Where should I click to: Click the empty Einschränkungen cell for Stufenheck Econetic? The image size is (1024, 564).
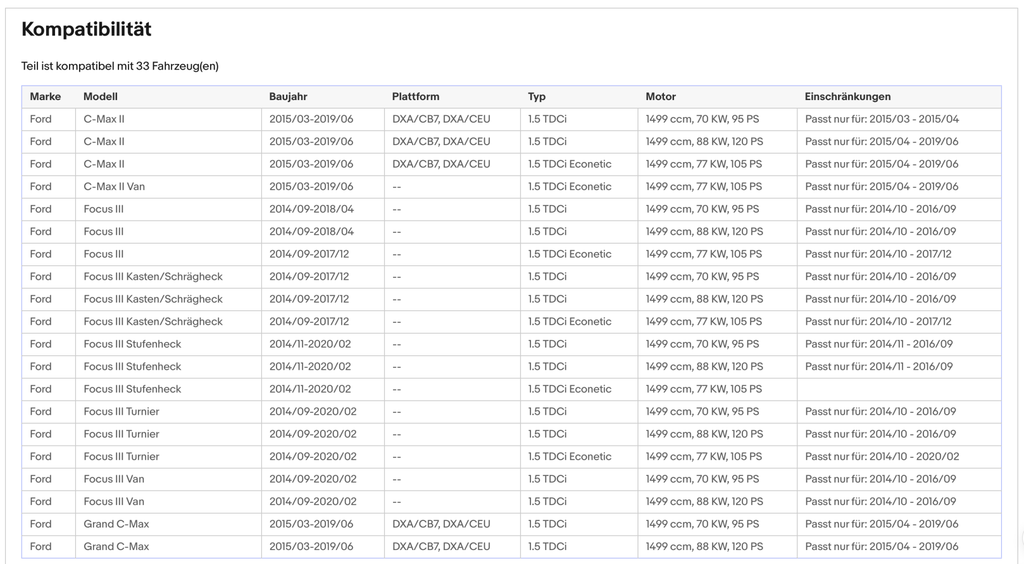(899, 389)
